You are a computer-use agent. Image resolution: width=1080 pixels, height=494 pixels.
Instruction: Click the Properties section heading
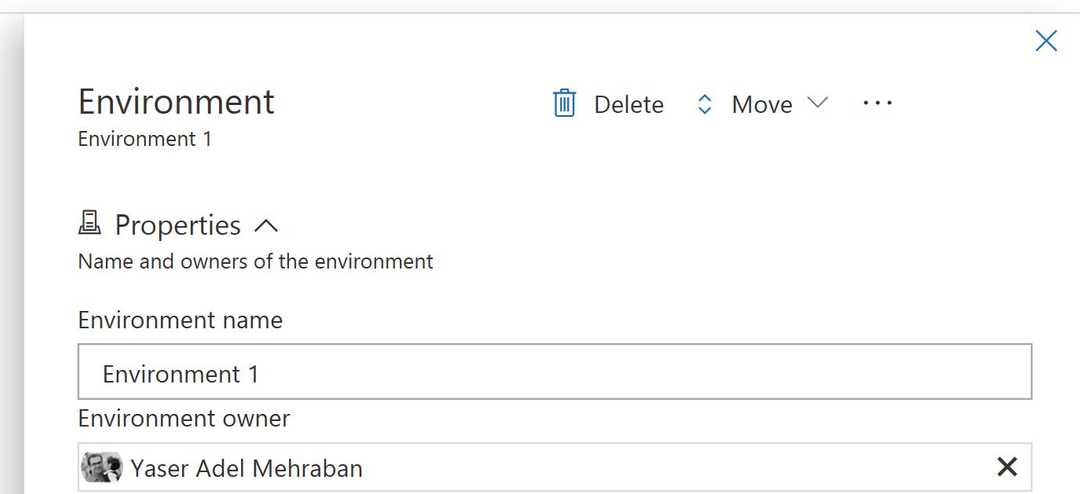tap(178, 225)
